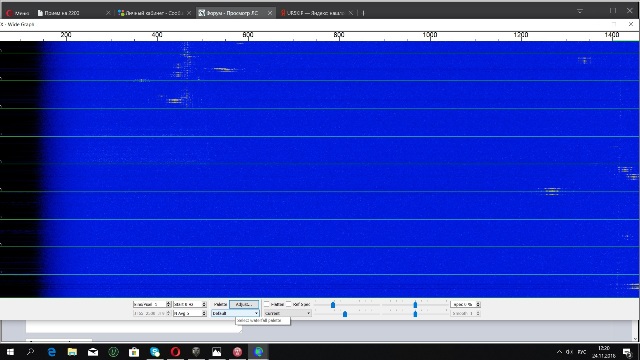Viewport: 640px width, 360px height.
Task: Open the Windows Start menu
Action: pos(10,351)
